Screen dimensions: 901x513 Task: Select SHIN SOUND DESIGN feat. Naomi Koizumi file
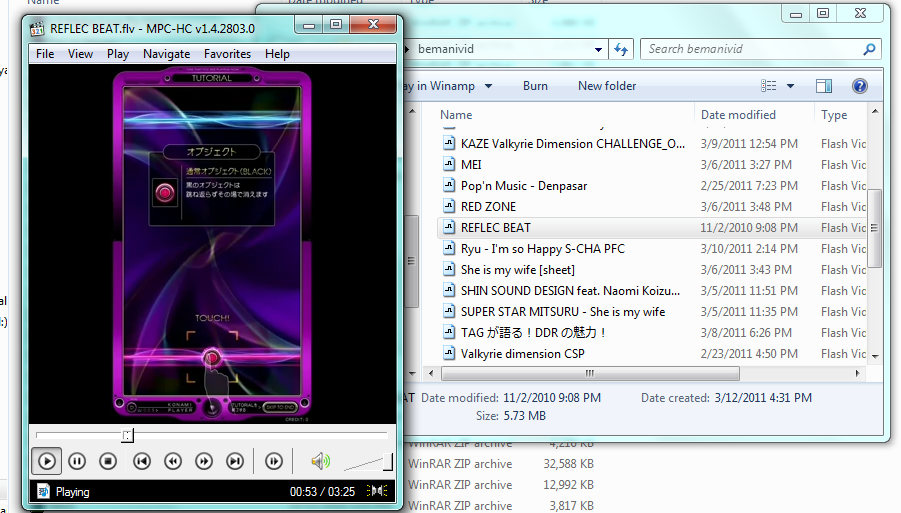570,291
